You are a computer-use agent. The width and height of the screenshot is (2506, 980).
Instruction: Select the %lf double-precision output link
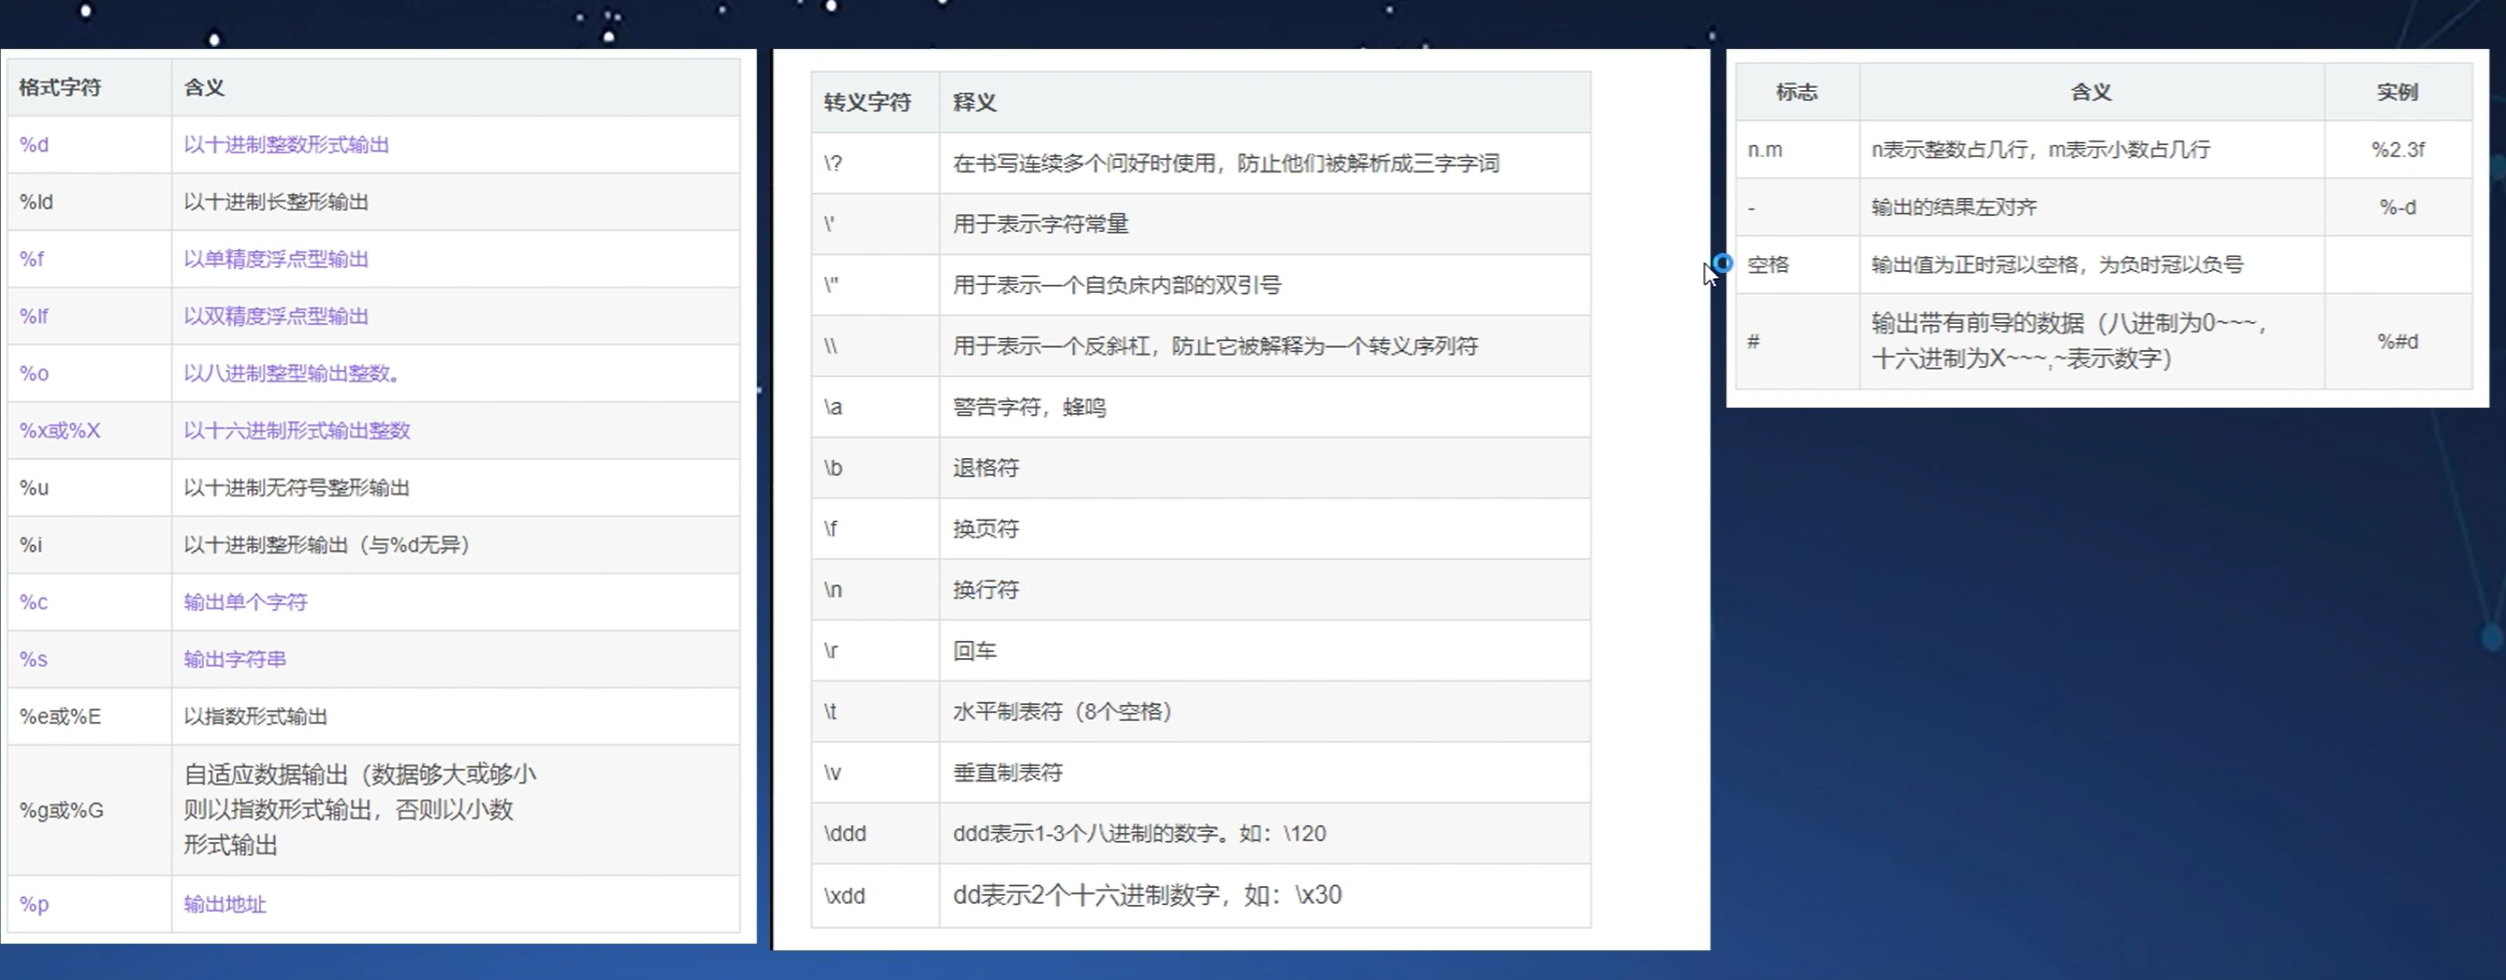35,316
